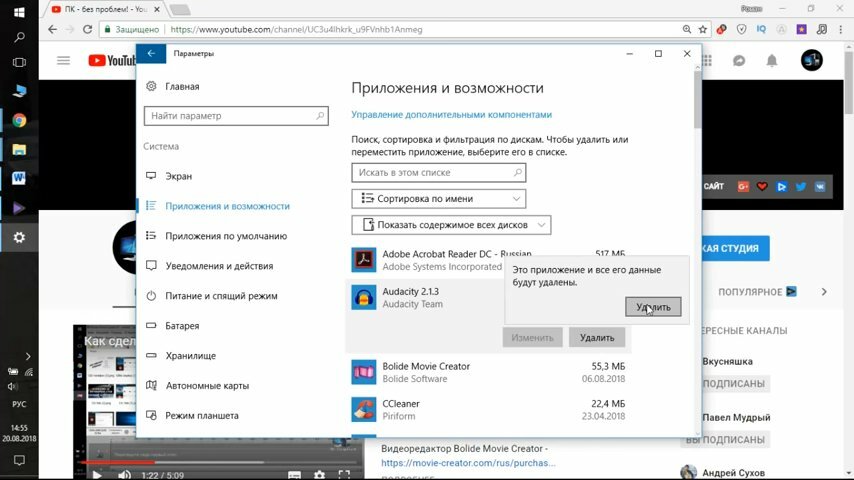Screen dimensions: 854x480
Task: Click Chrome back navigation arrow
Action: (52, 29)
